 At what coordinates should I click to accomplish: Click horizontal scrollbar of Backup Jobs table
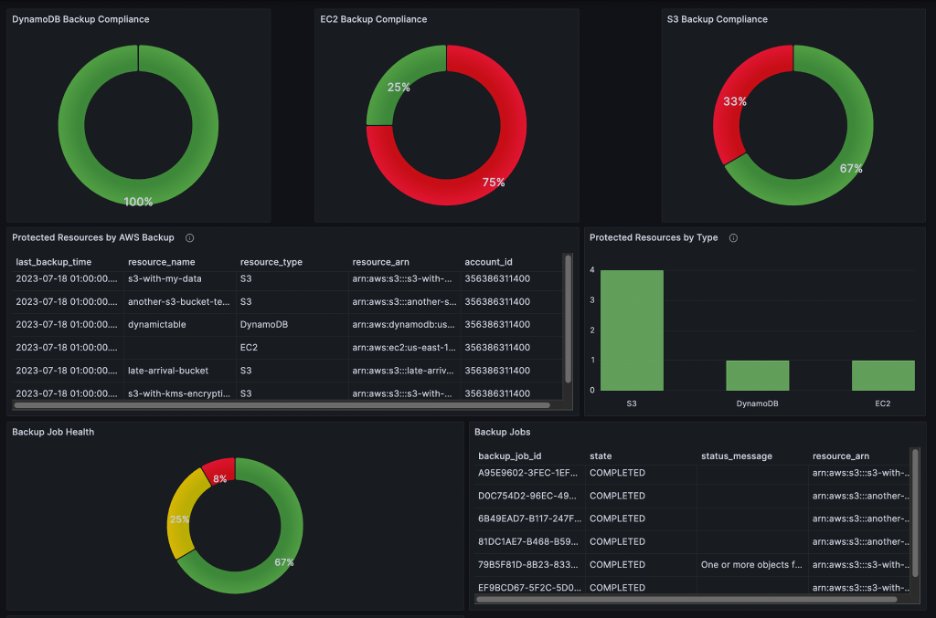coord(686,599)
